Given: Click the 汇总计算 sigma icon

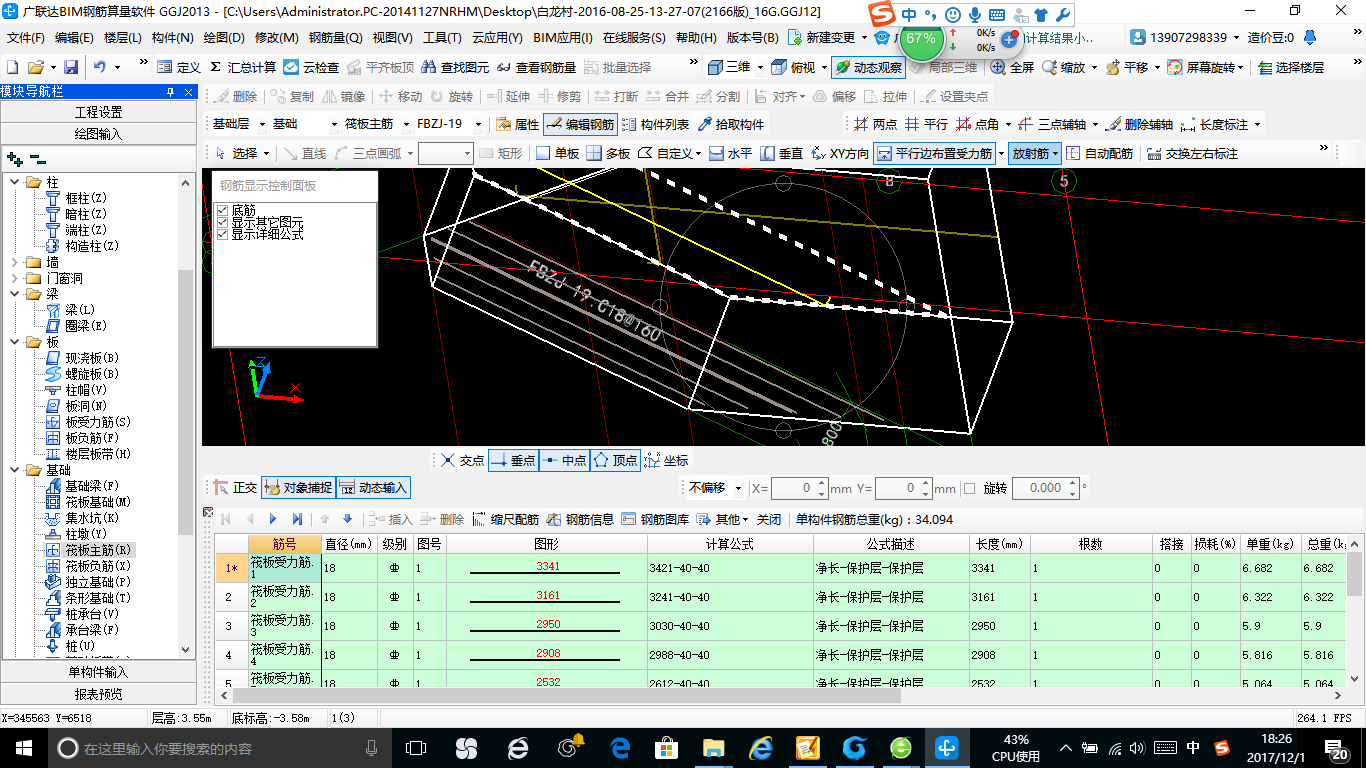Looking at the screenshot, I should click(x=244, y=67).
